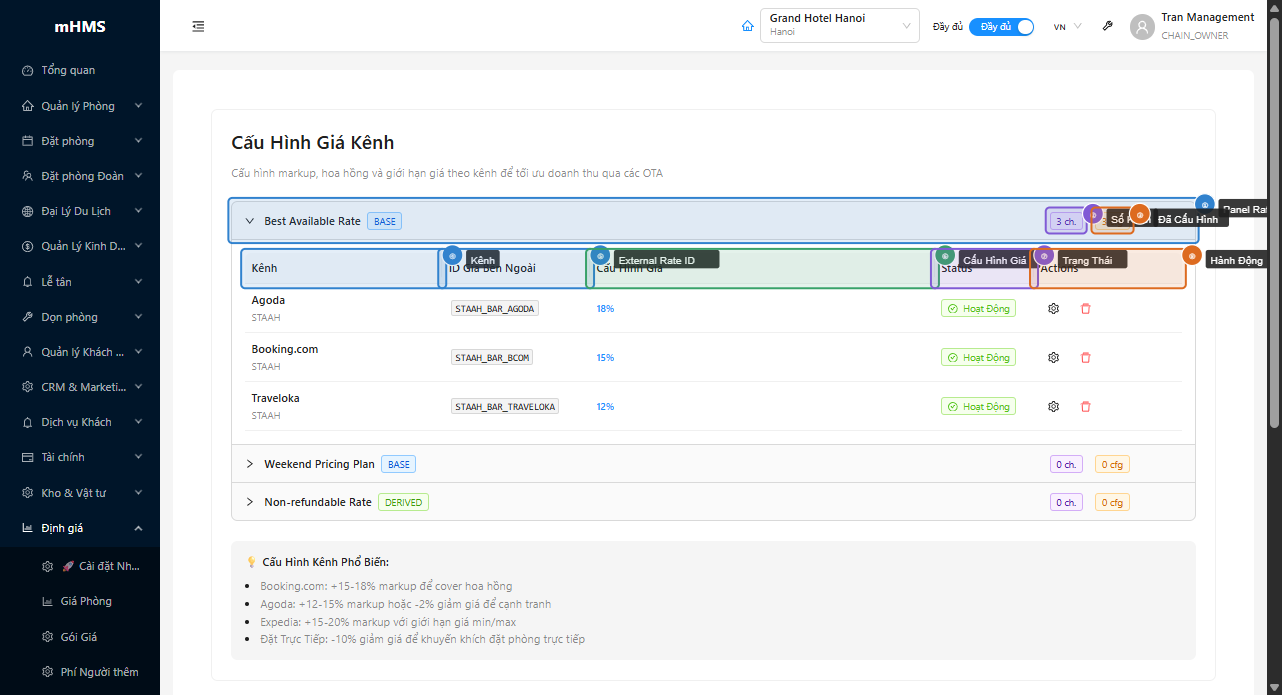Open the Grand Hotel Hanoi dropdown
The width and height of the screenshot is (1282, 695).
[x=839, y=26]
